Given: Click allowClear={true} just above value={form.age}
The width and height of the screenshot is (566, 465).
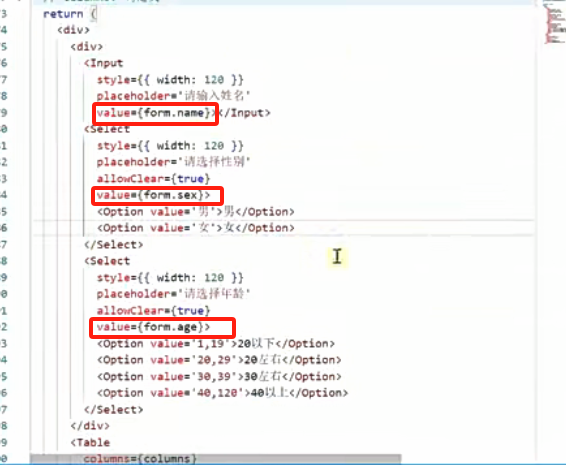Looking at the screenshot, I should click(x=153, y=311).
